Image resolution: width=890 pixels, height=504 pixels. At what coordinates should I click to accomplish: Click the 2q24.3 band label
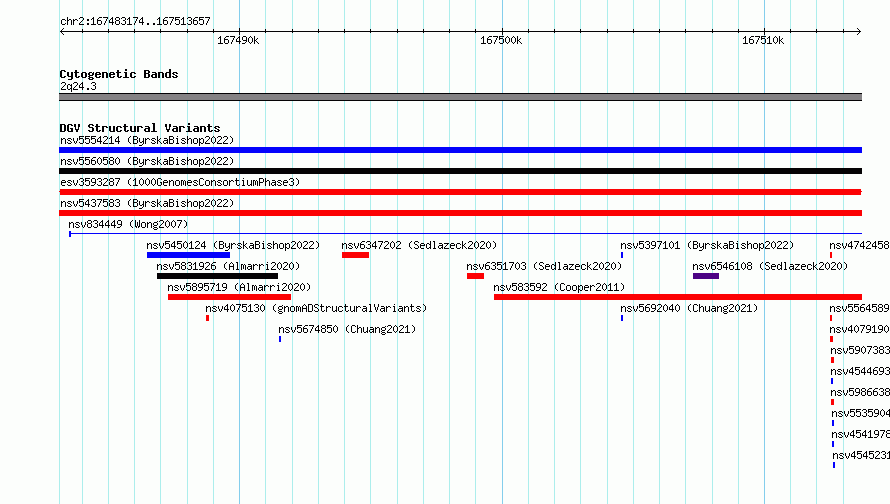[x=78, y=86]
